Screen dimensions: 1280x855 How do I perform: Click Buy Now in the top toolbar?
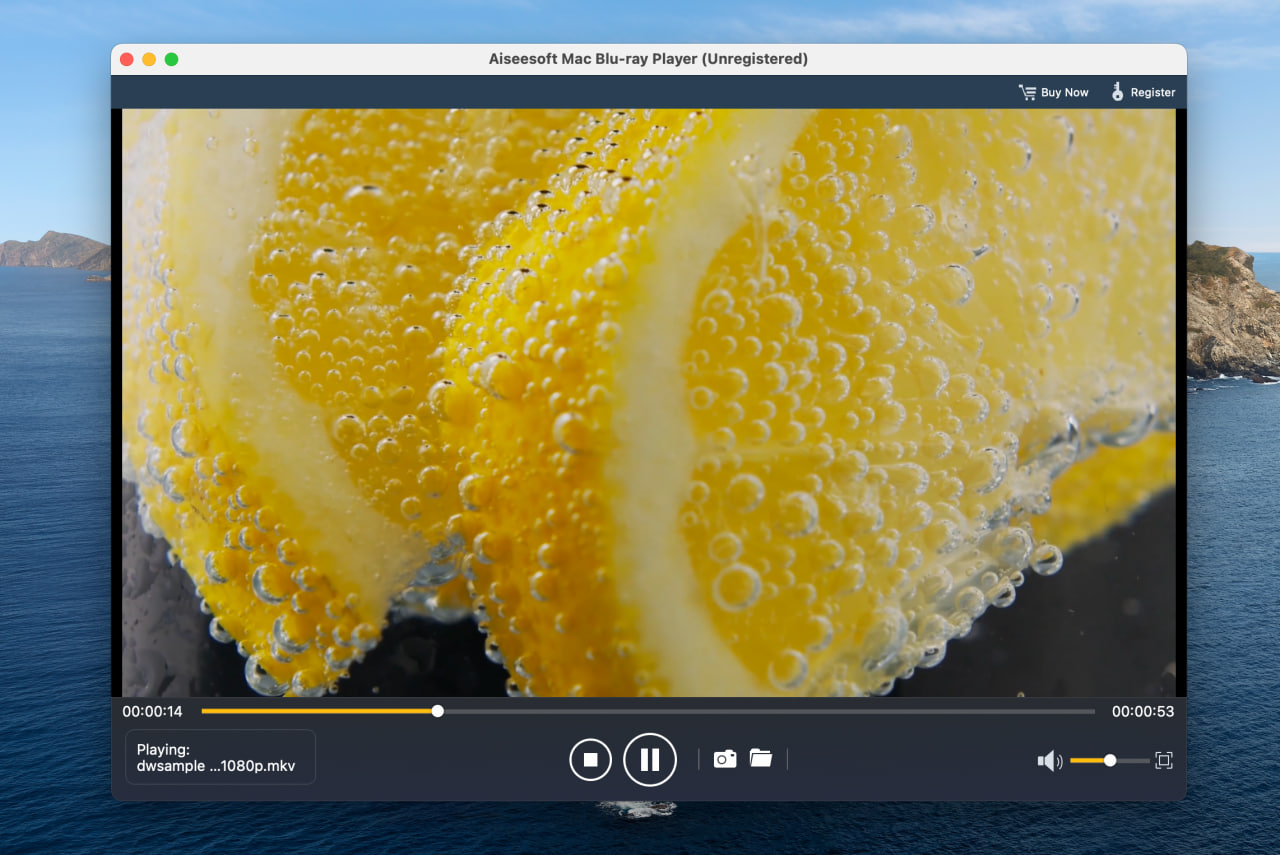click(1062, 91)
